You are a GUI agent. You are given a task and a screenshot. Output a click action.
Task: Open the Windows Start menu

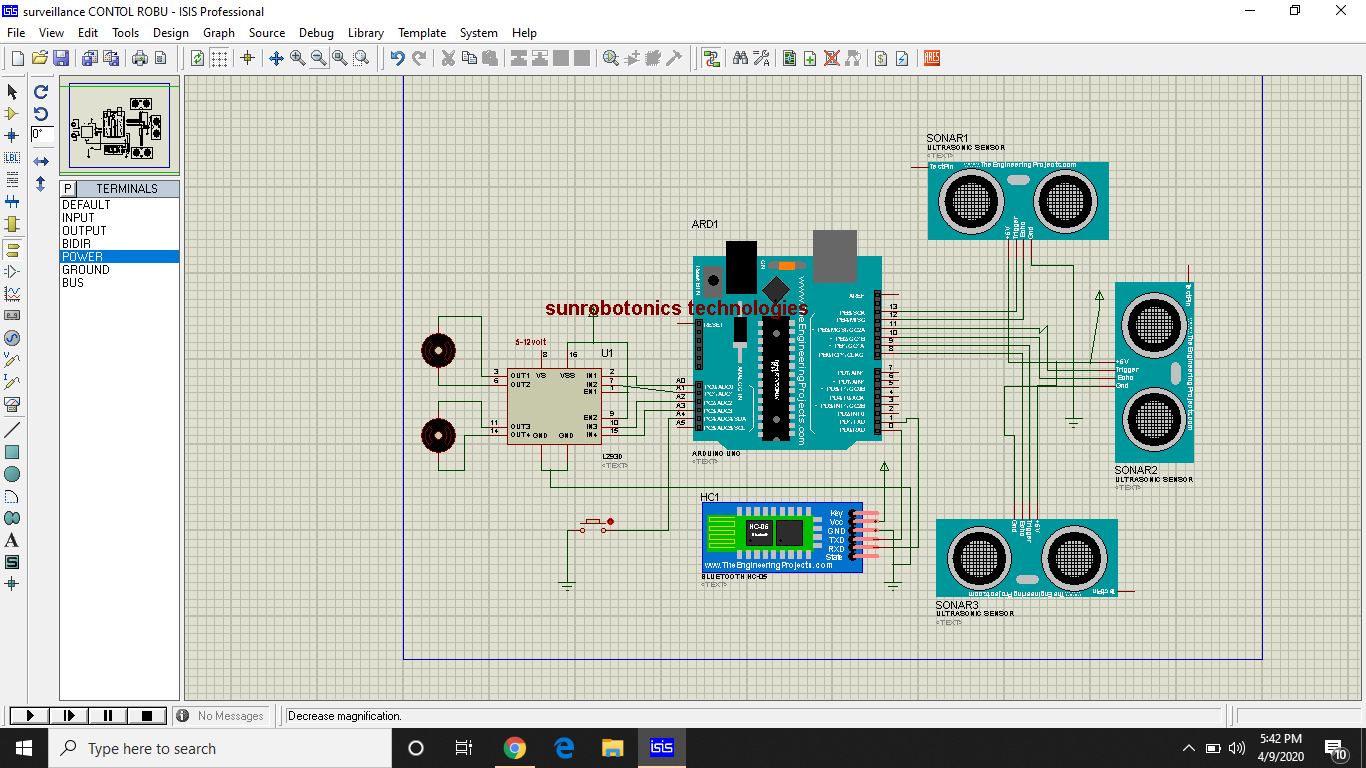(x=24, y=748)
